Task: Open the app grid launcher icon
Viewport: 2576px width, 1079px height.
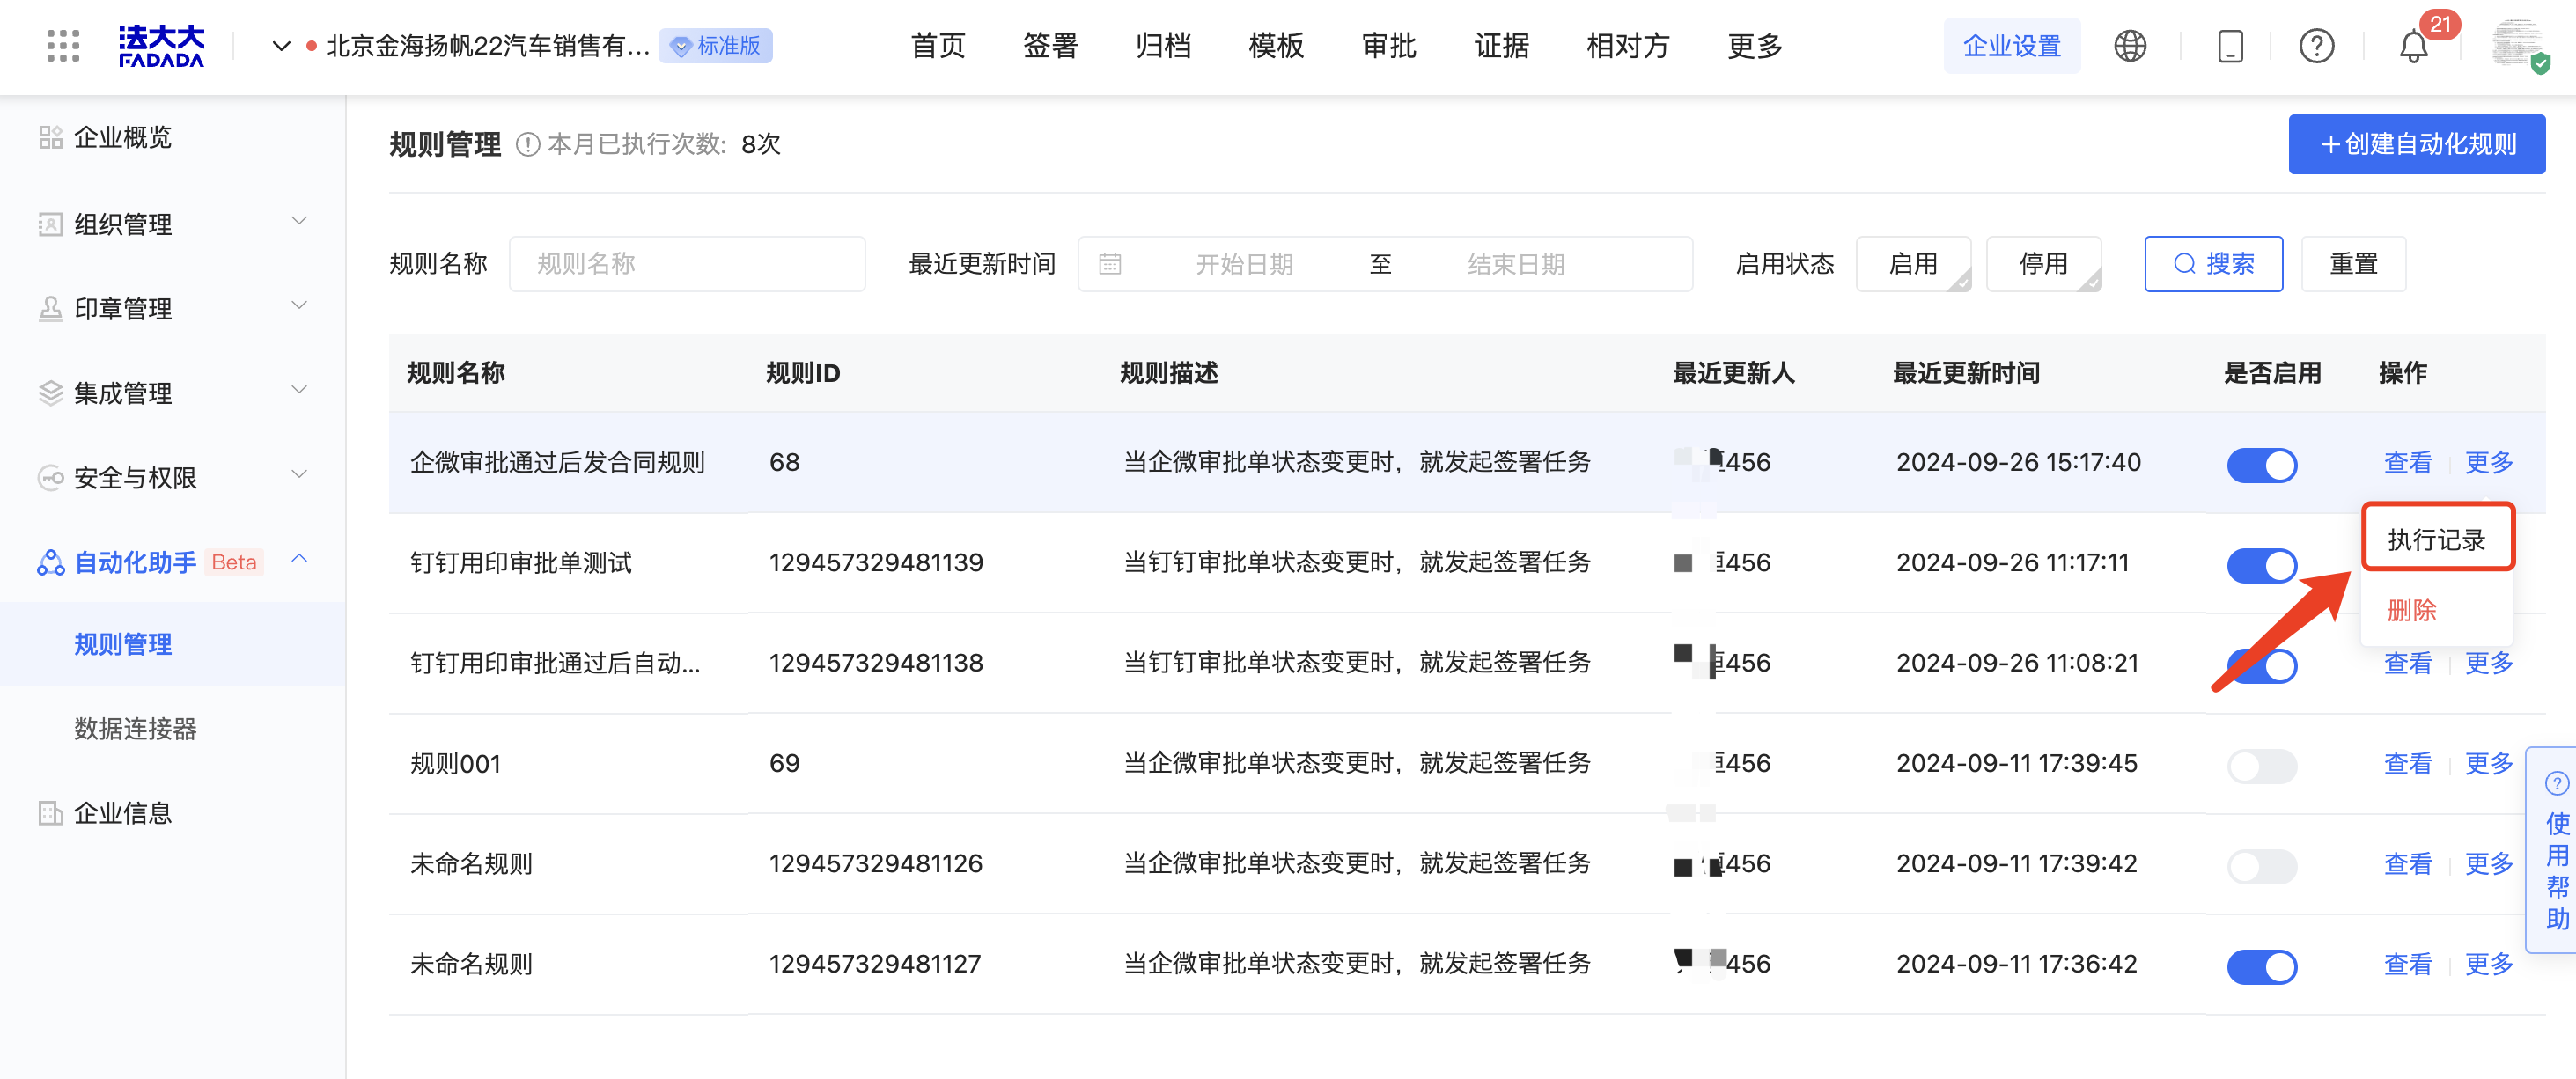Action: point(63,46)
